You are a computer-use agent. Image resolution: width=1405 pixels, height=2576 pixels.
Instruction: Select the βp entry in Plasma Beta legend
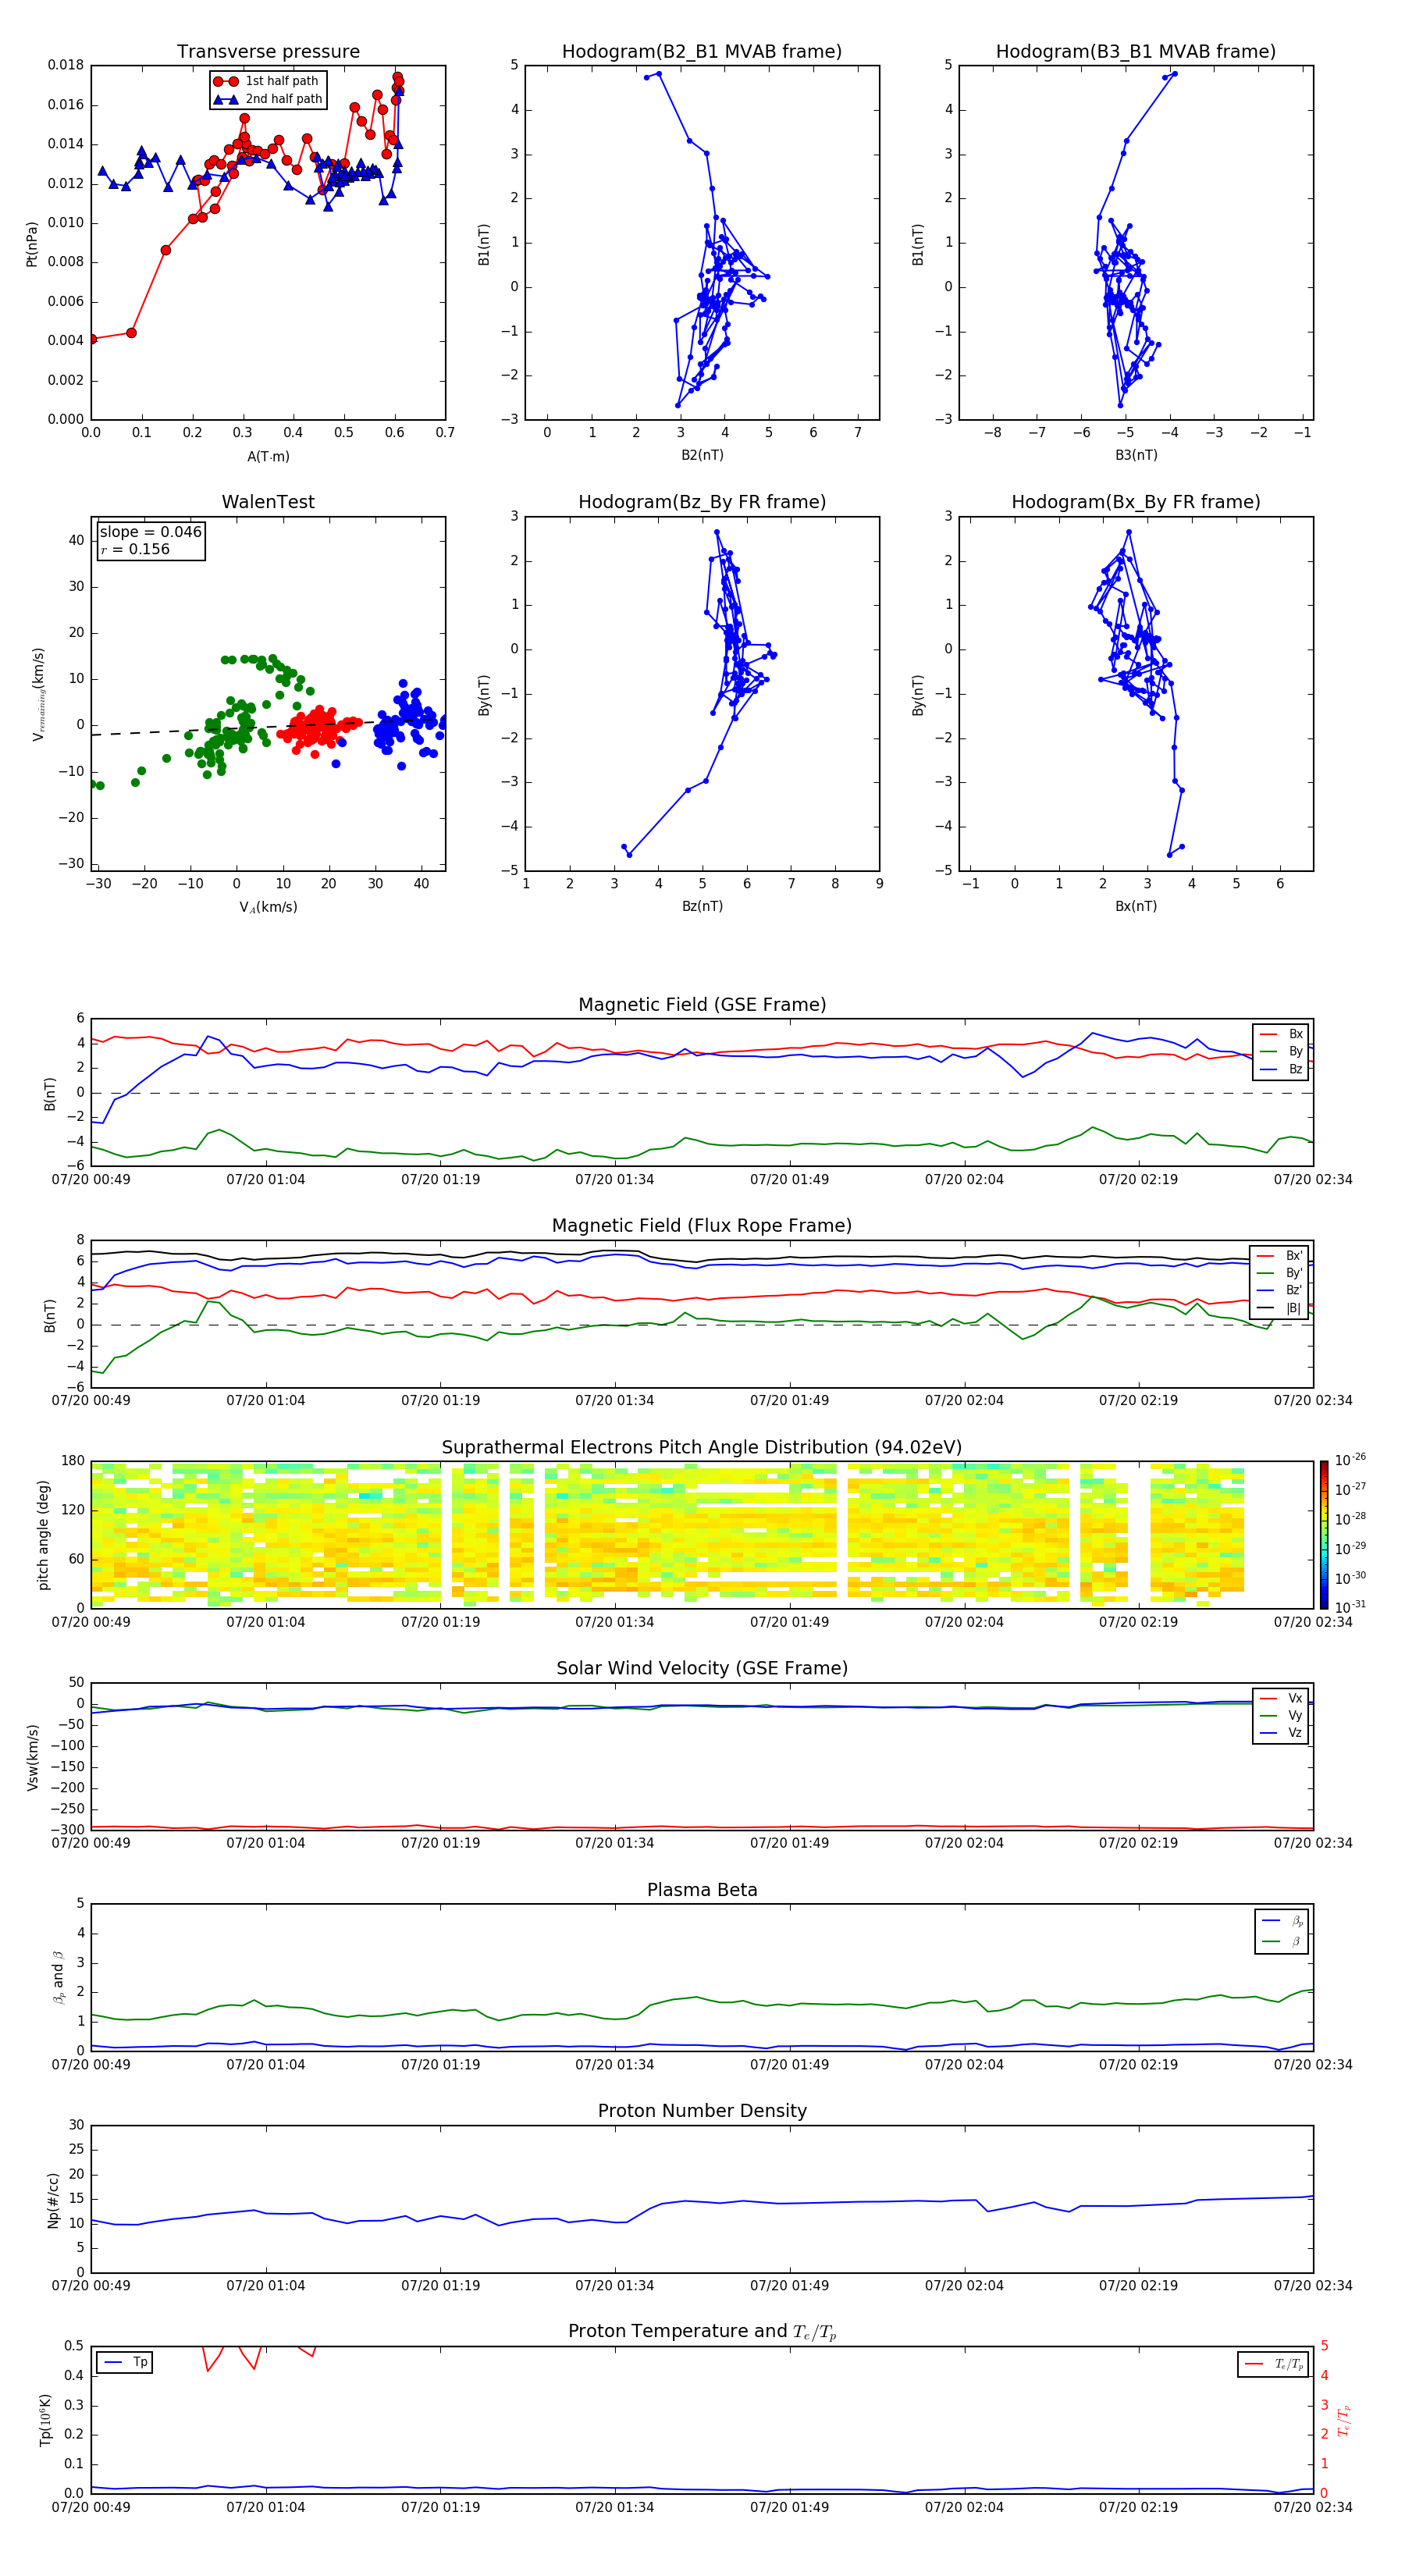[x=1283, y=1921]
